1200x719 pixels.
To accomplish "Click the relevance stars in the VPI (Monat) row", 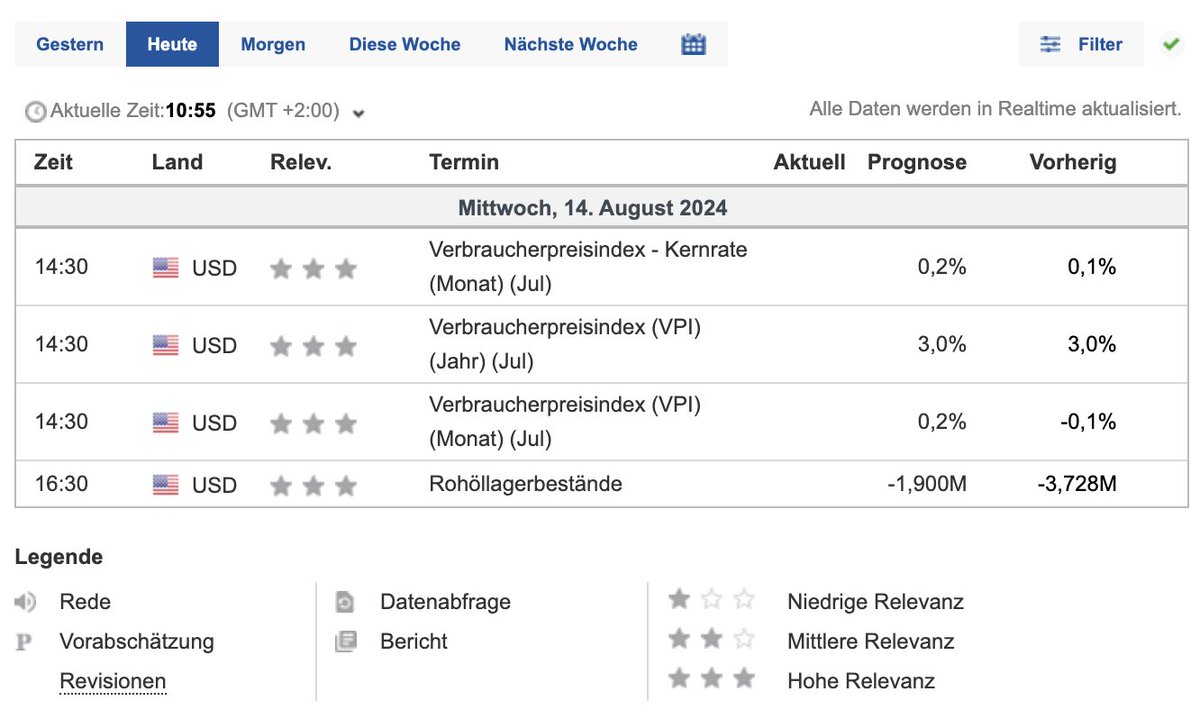I will tap(313, 423).
